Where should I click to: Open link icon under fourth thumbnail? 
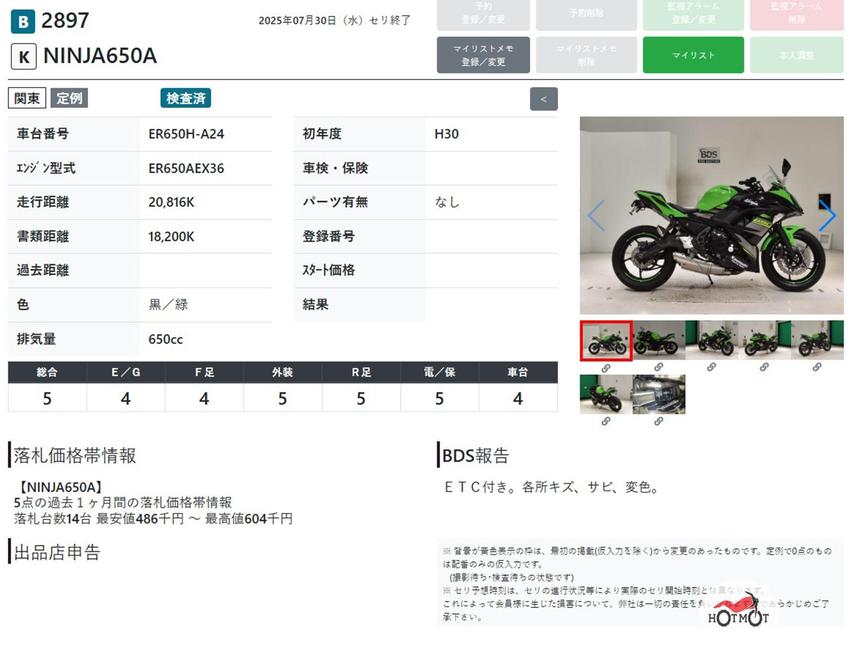point(763,367)
